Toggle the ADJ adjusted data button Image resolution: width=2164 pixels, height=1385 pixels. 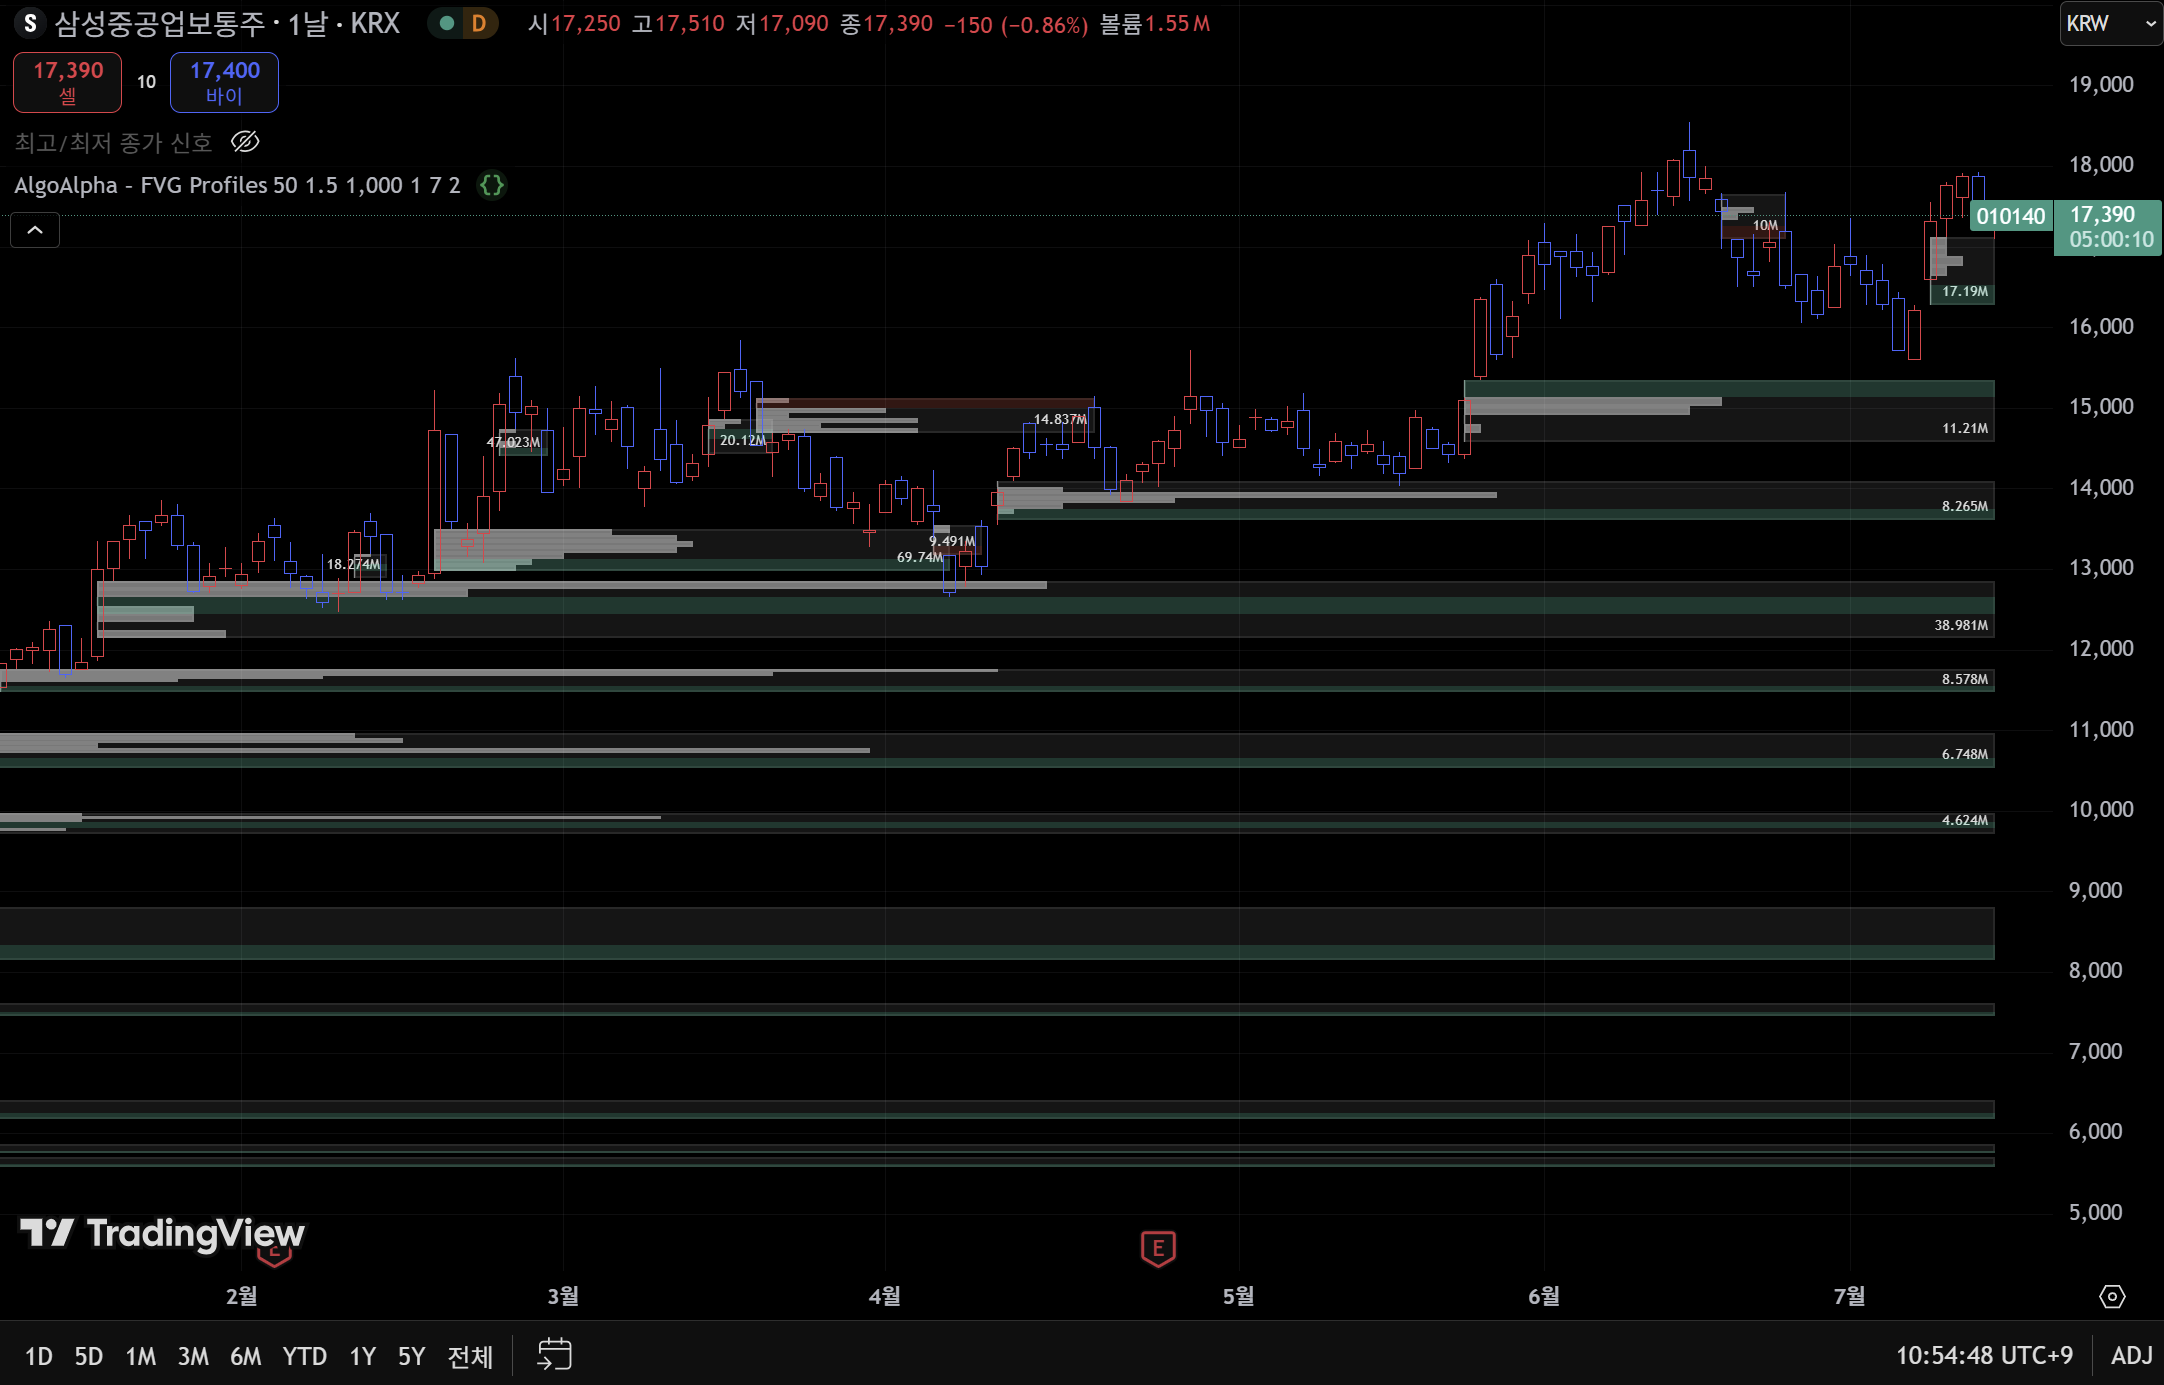(x=2131, y=1355)
